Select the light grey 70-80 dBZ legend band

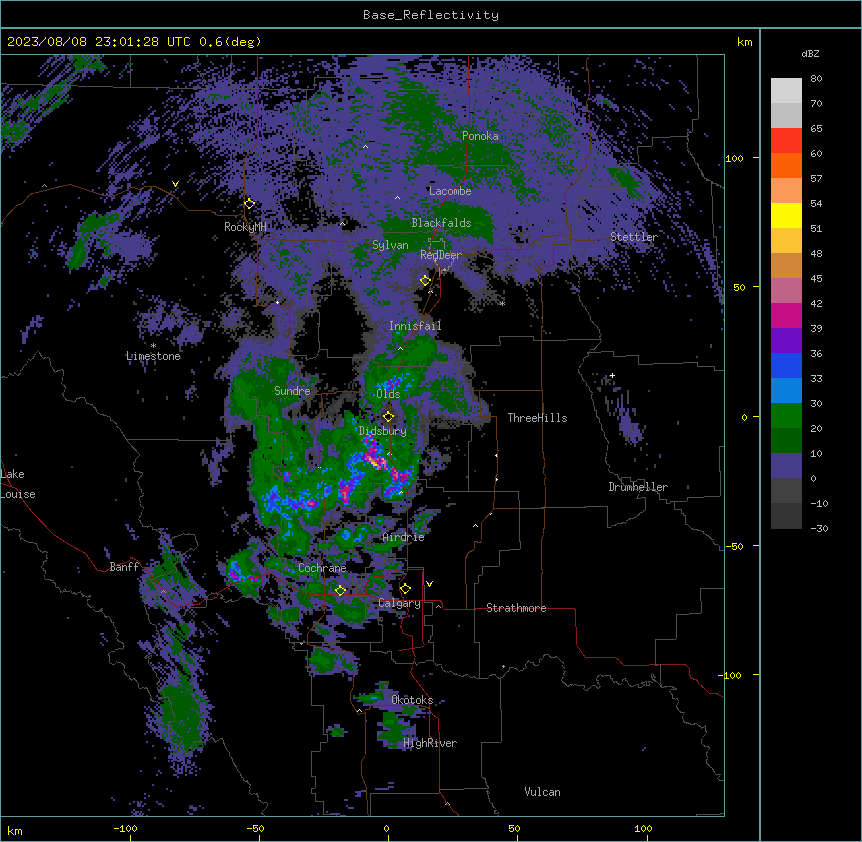pos(786,91)
